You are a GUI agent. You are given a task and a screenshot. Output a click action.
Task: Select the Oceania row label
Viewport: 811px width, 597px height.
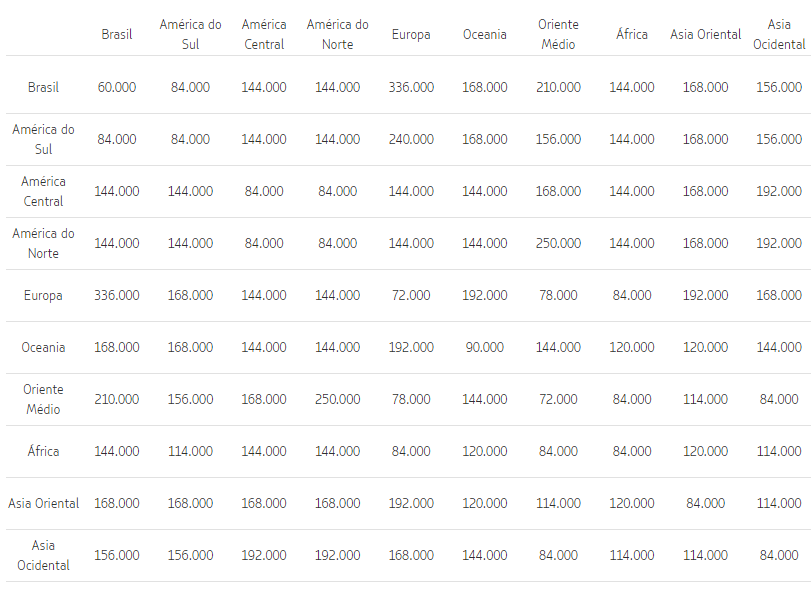43,347
